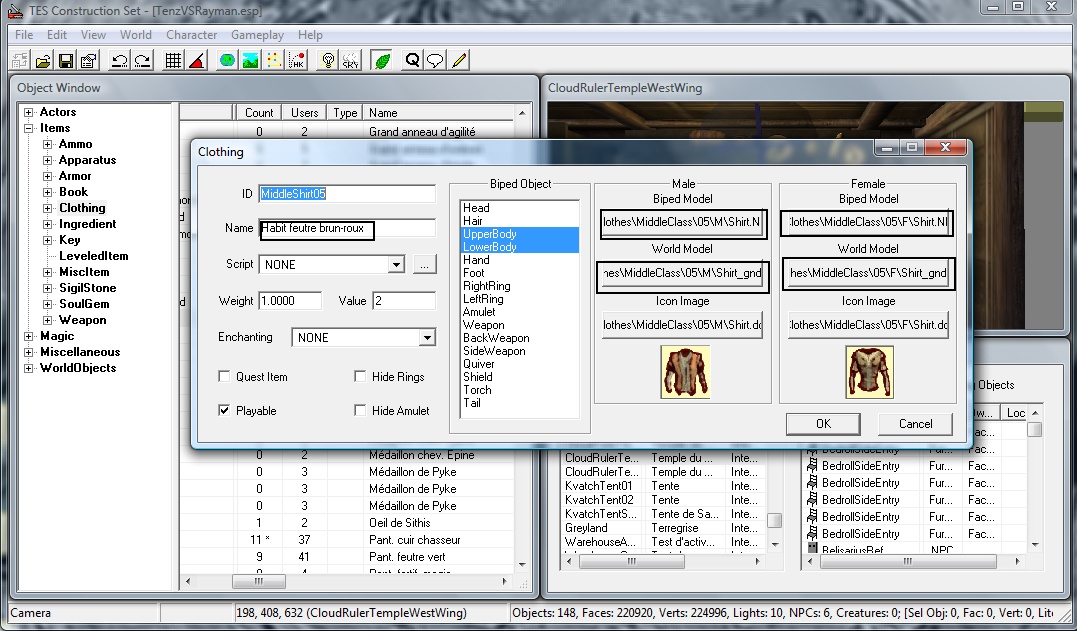The image size is (1077, 631).
Task: Click the pencil edit toolbar icon
Action: 459,61
